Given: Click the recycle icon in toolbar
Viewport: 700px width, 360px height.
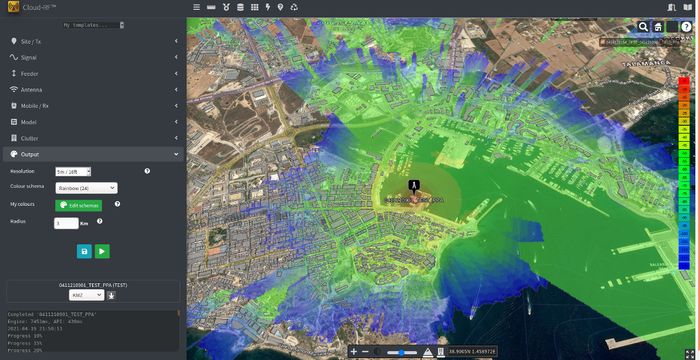Looking at the screenshot, I should [x=294, y=7].
